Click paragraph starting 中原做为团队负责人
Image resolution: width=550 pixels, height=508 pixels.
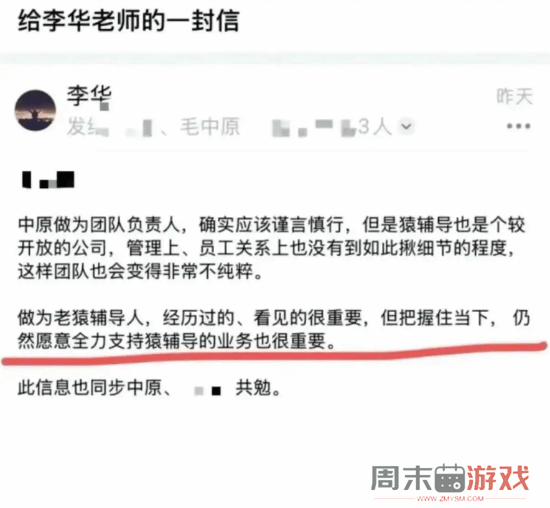tap(272, 248)
